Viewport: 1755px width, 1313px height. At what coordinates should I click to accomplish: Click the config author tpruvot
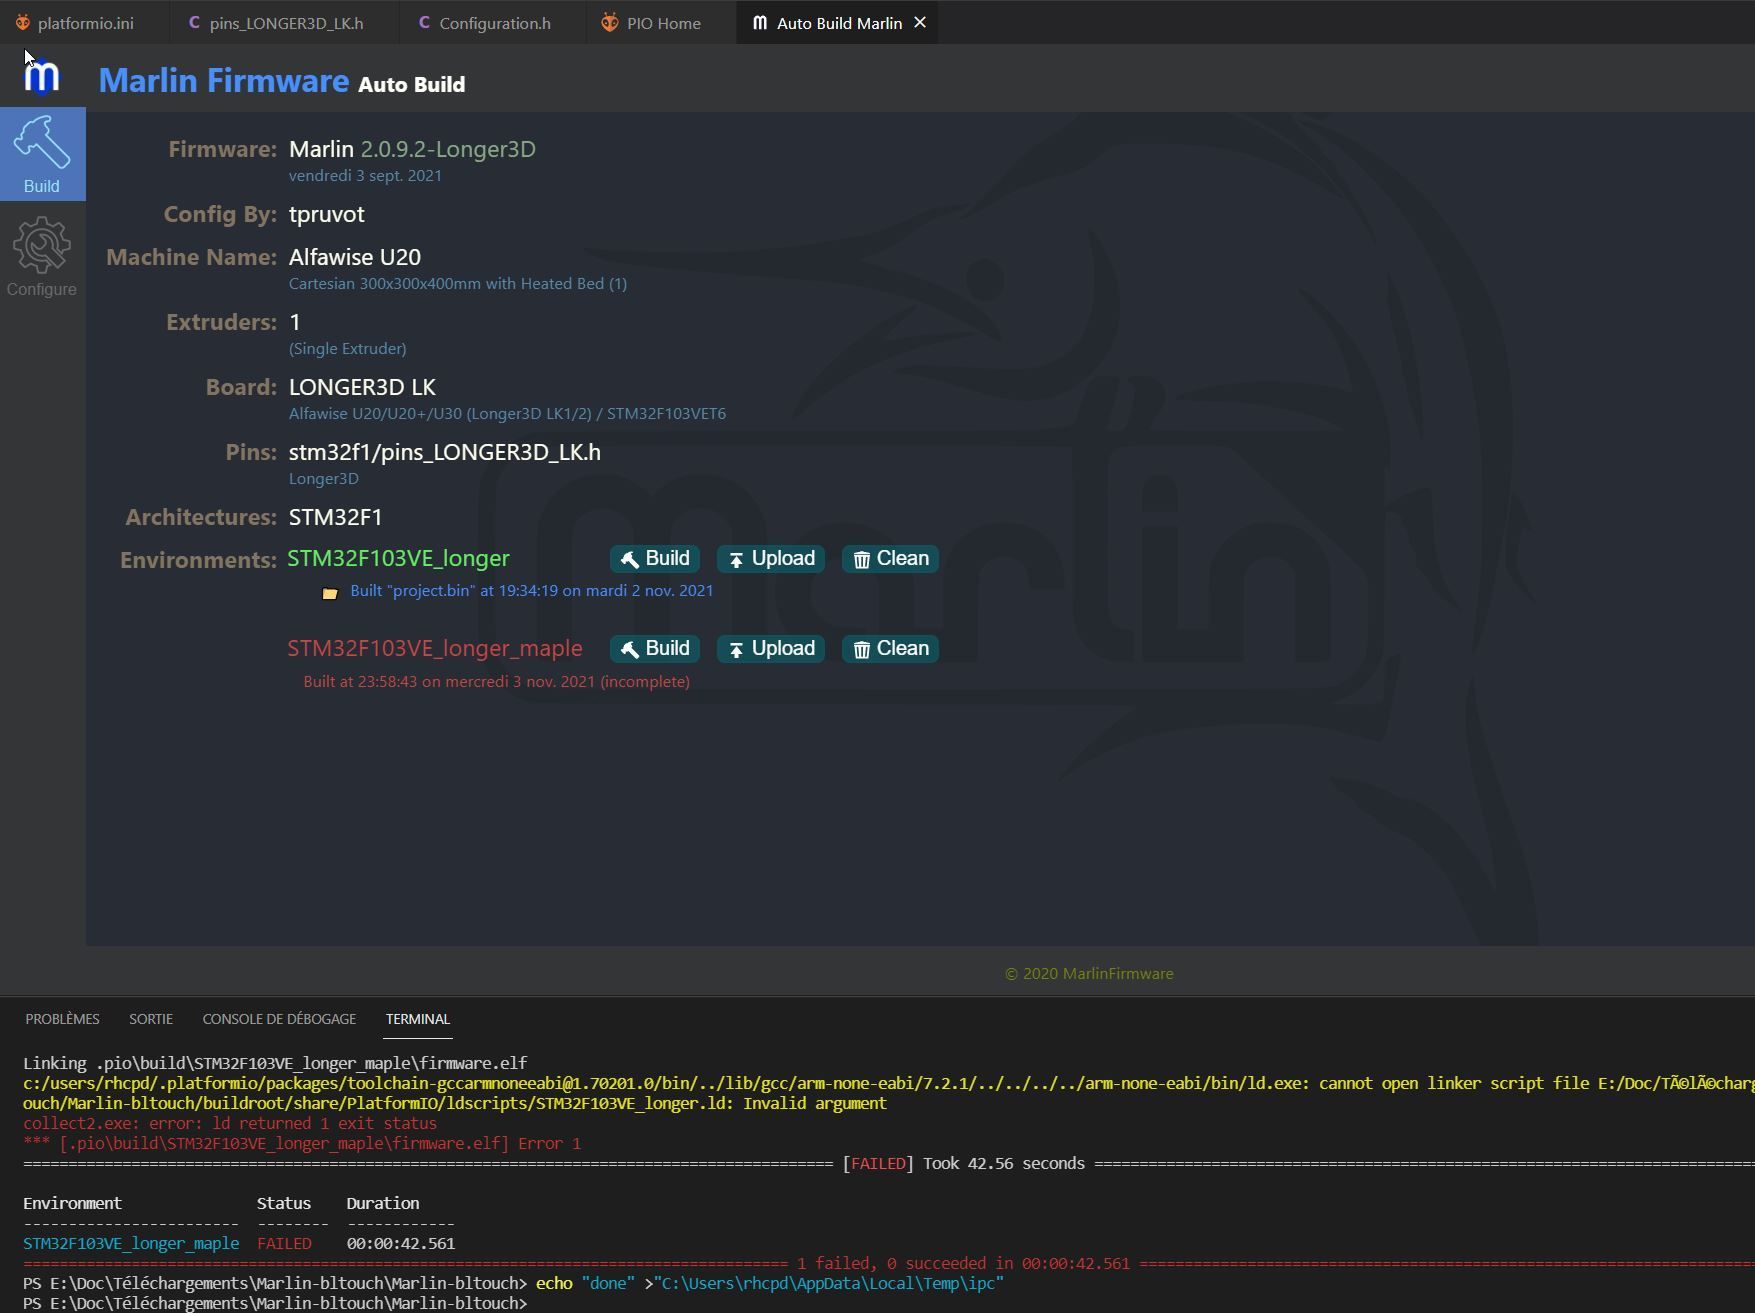pos(327,214)
